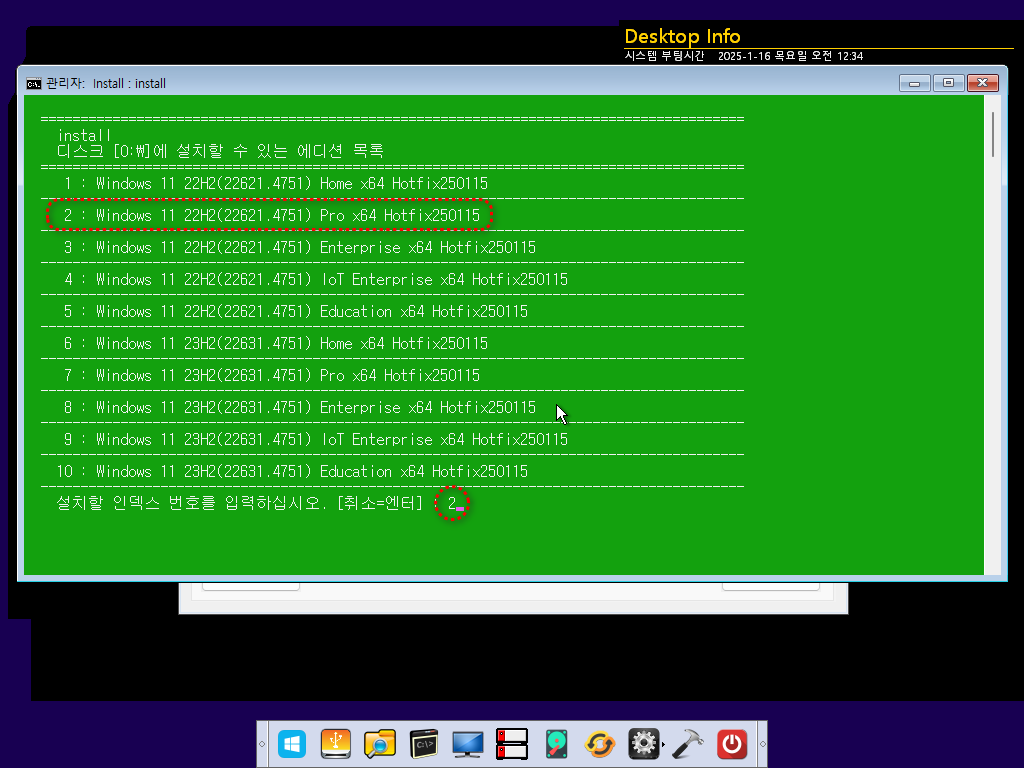Viewport: 1024px width, 768px height.
Task: Open the folder search icon in the dock
Action: [x=379, y=744]
